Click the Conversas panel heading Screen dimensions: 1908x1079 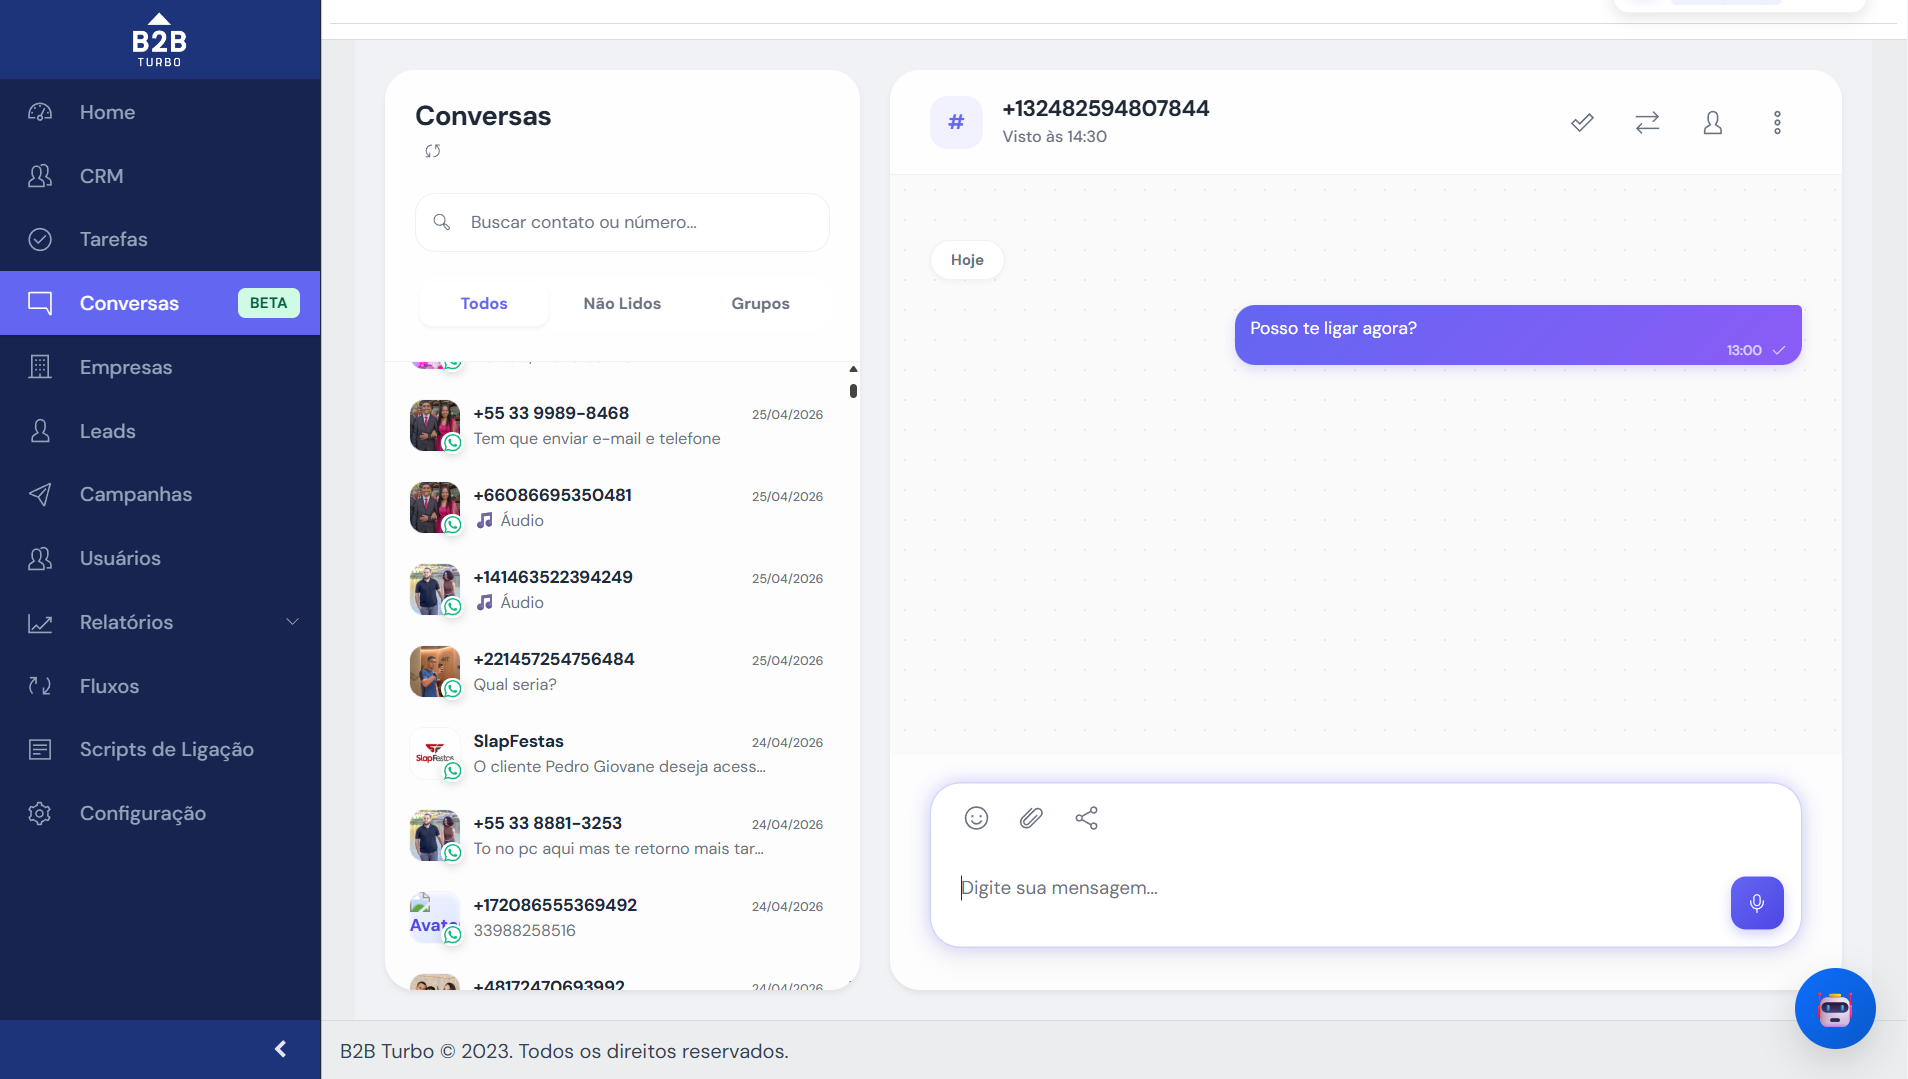pyautogui.click(x=483, y=116)
